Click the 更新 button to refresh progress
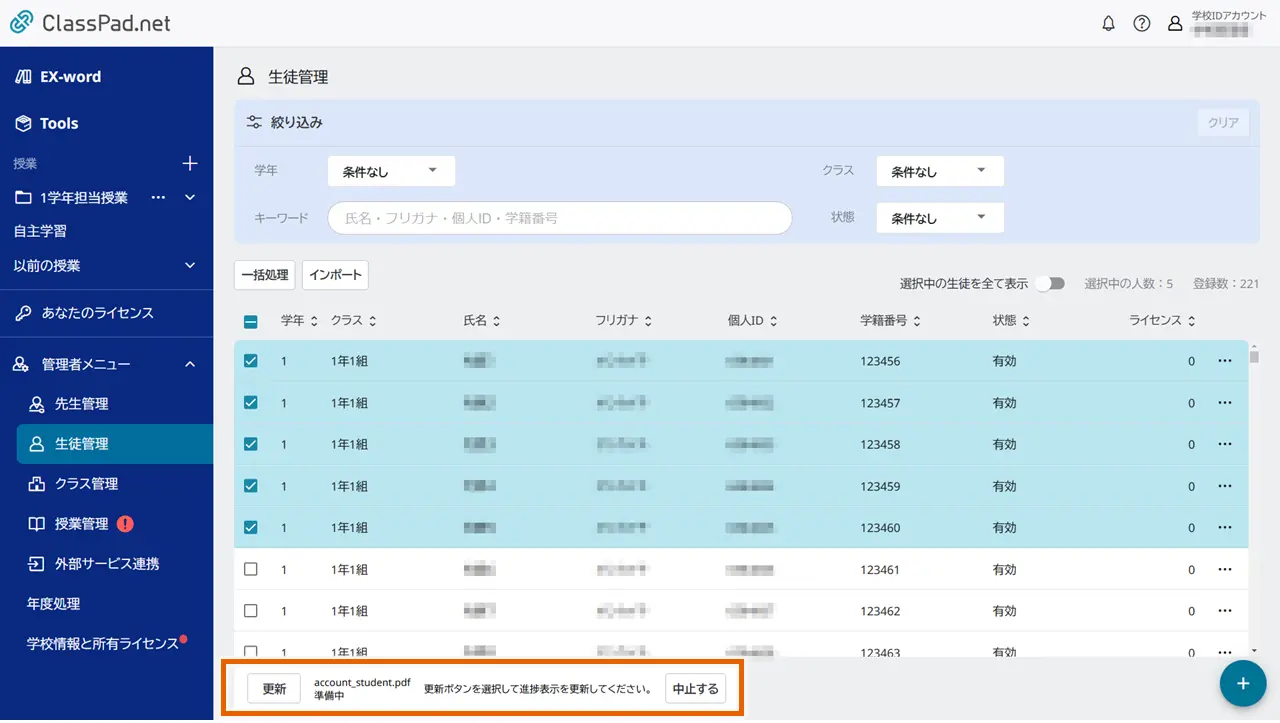This screenshot has width=1280, height=723. [274, 688]
